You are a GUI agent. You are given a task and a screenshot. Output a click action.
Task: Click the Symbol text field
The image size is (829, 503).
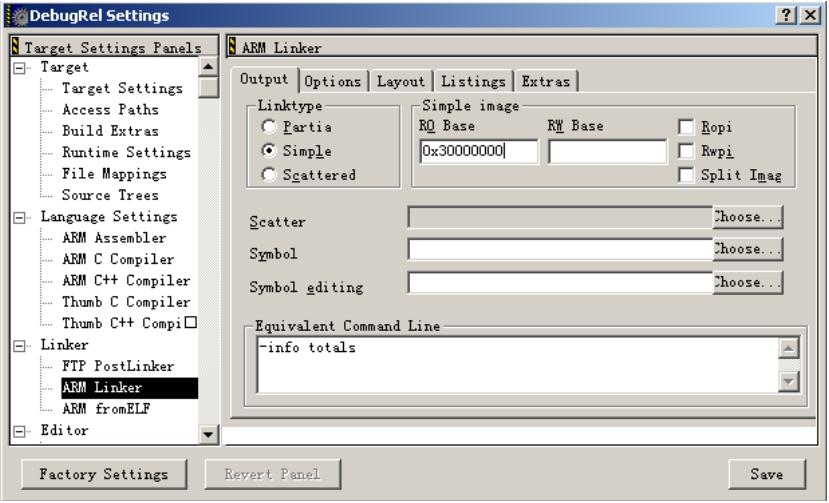coord(560,249)
